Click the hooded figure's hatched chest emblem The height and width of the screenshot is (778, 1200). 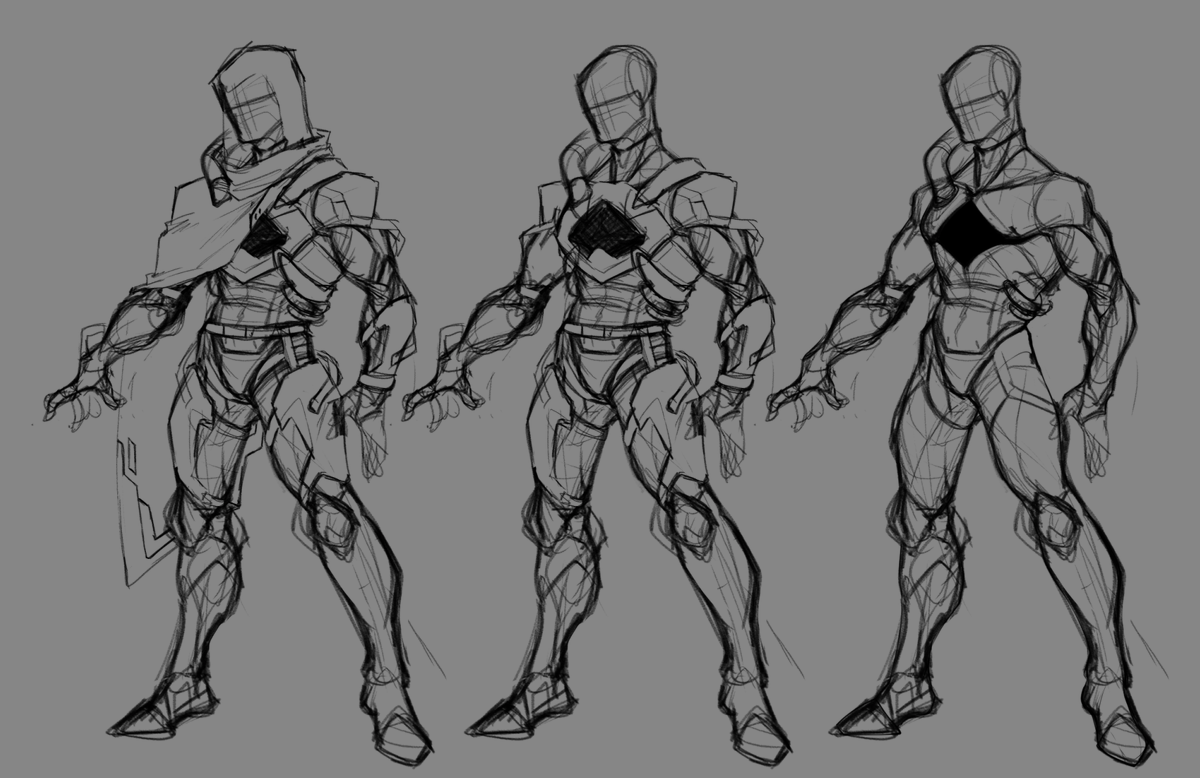(x=264, y=236)
